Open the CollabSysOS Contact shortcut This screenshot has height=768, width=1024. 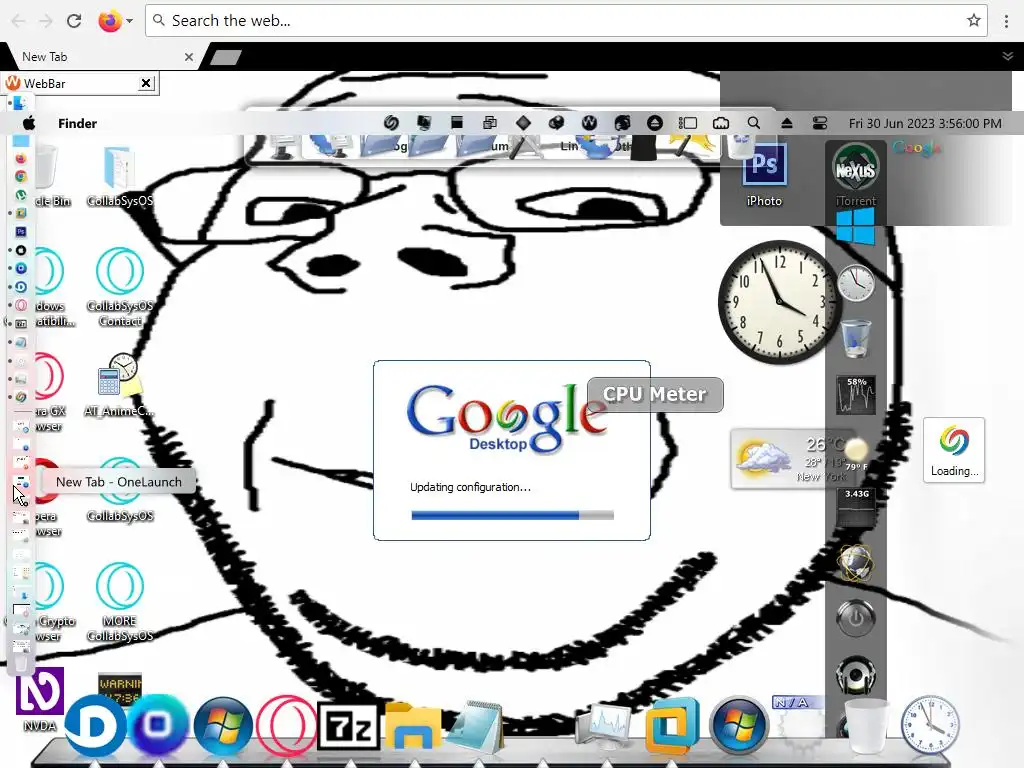pos(120,286)
